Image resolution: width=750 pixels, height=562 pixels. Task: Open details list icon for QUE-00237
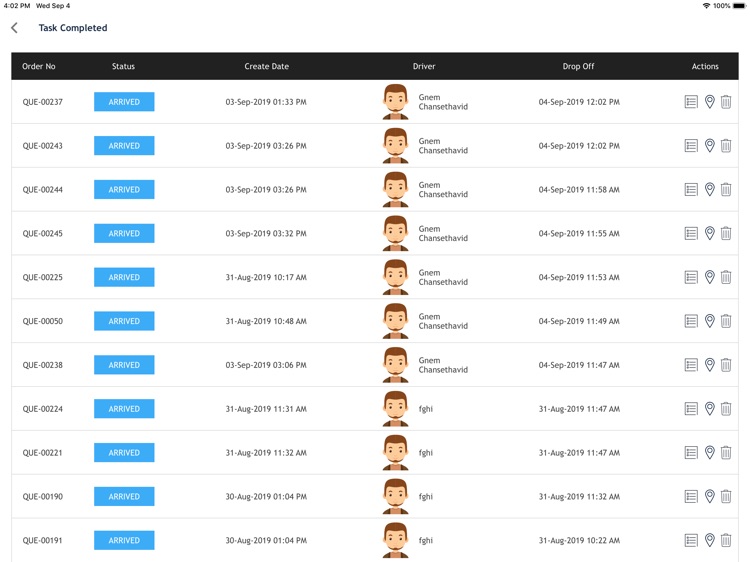point(691,102)
